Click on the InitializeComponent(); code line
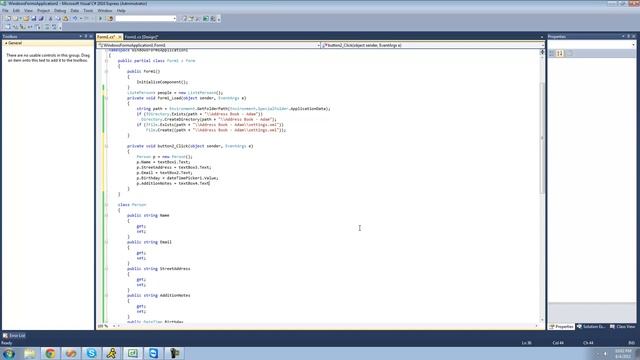This screenshot has width=640, height=360. (162, 82)
